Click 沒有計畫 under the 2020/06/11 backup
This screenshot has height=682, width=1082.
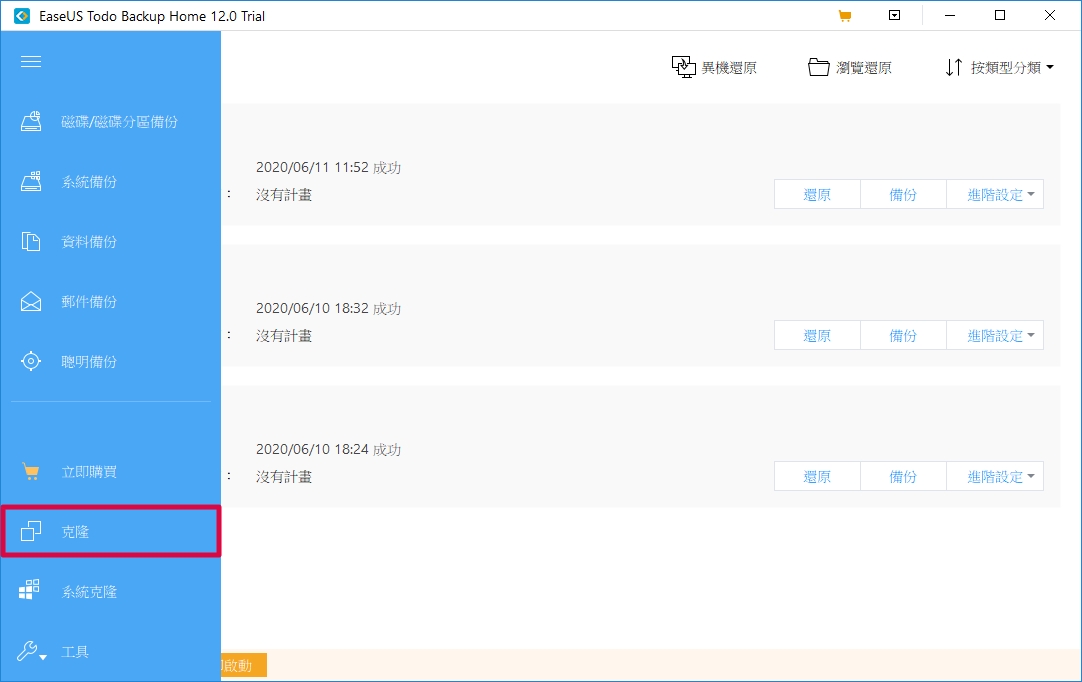[x=284, y=195]
